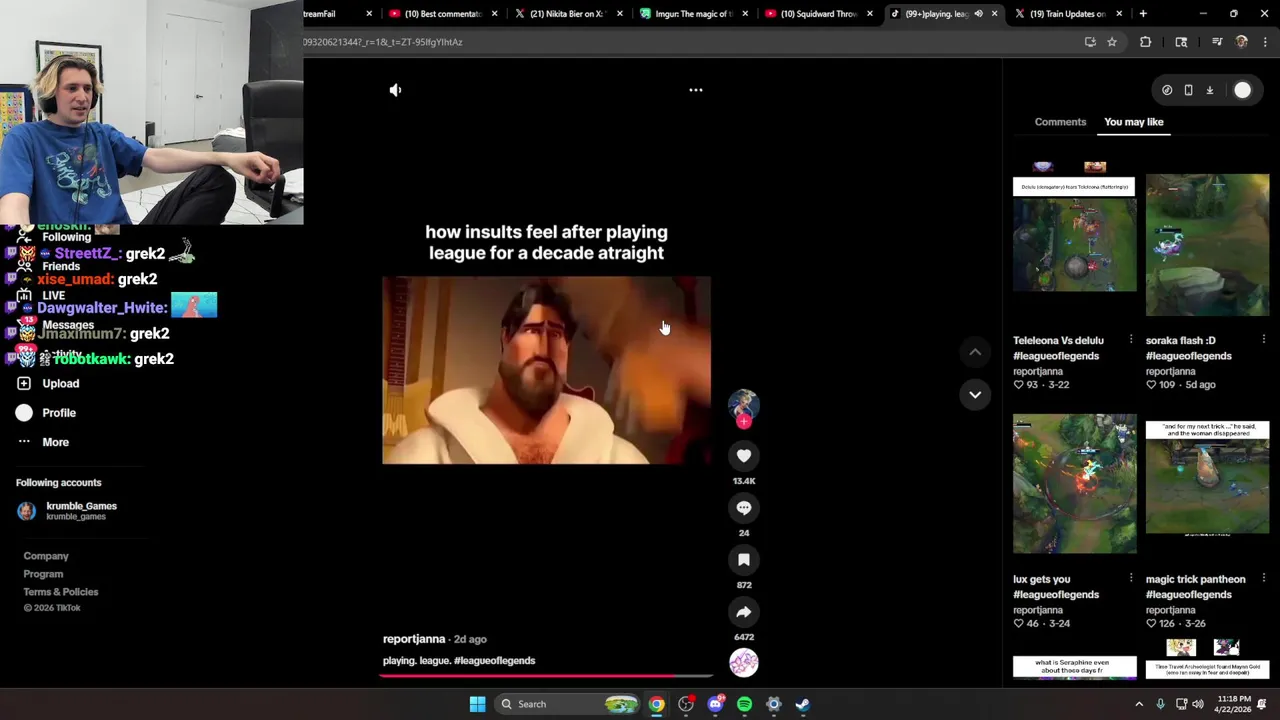Open the Chrome profile avatar
1280x720 pixels.
pos(1241,42)
